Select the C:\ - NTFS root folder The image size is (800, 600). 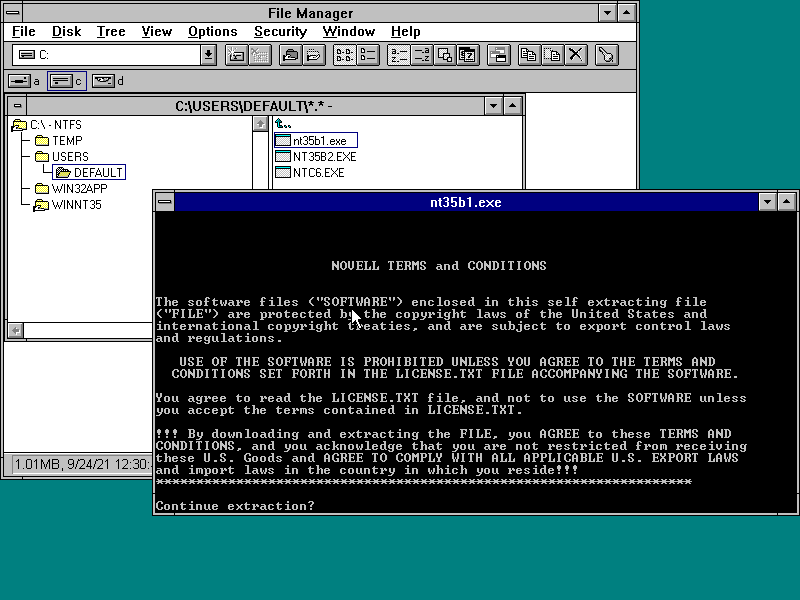coord(47,125)
